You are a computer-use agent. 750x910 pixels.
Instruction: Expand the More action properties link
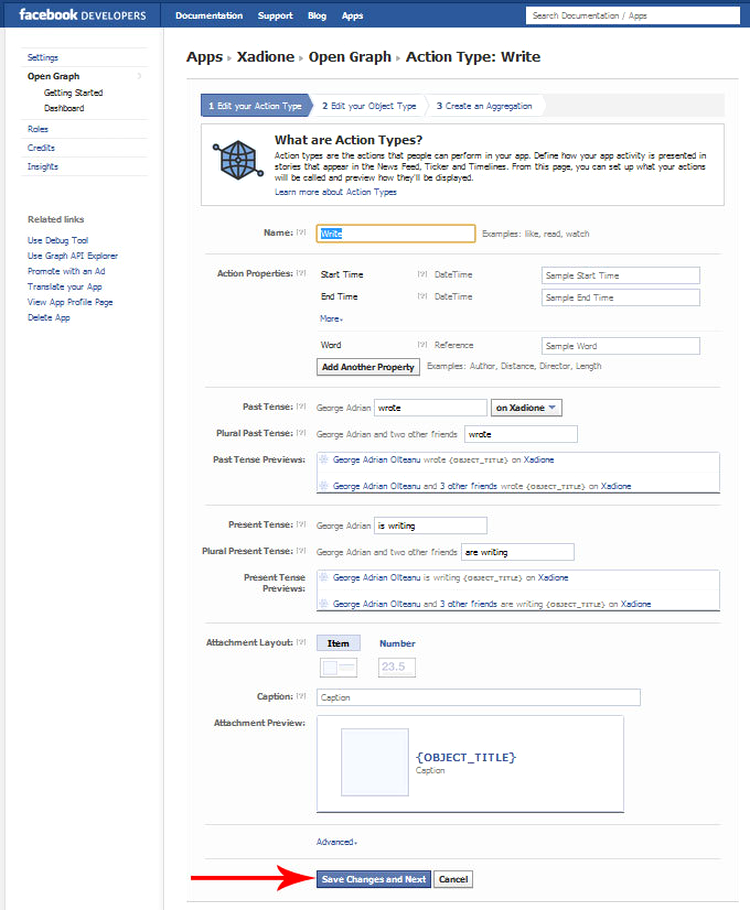pyautogui.click(x=331, y=319)
